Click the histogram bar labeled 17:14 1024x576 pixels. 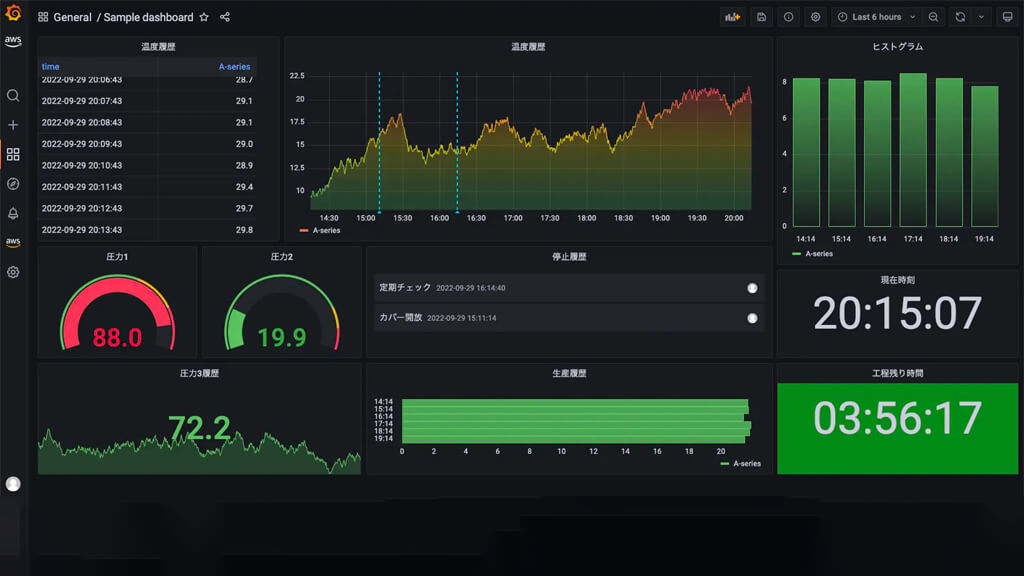pyautogui.click(x=913, y=150)
